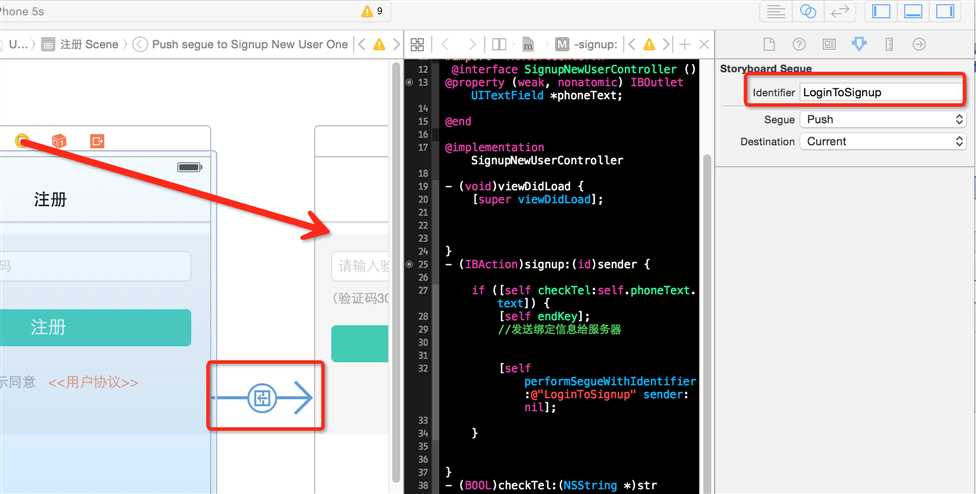Click the performSegueWithIdentifier code text

(610, 381)
